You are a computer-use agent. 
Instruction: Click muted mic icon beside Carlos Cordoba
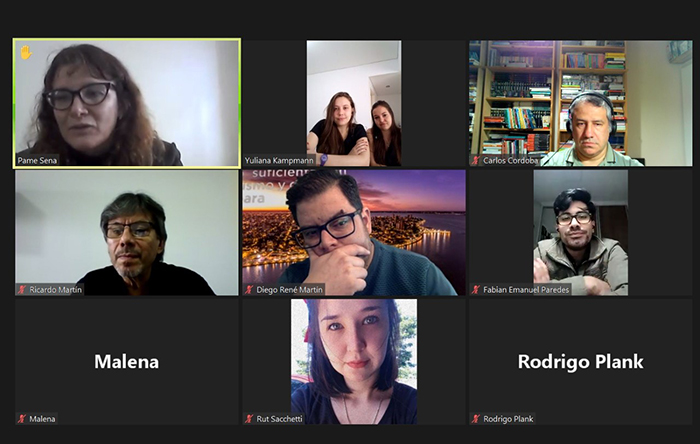point(475,161)
